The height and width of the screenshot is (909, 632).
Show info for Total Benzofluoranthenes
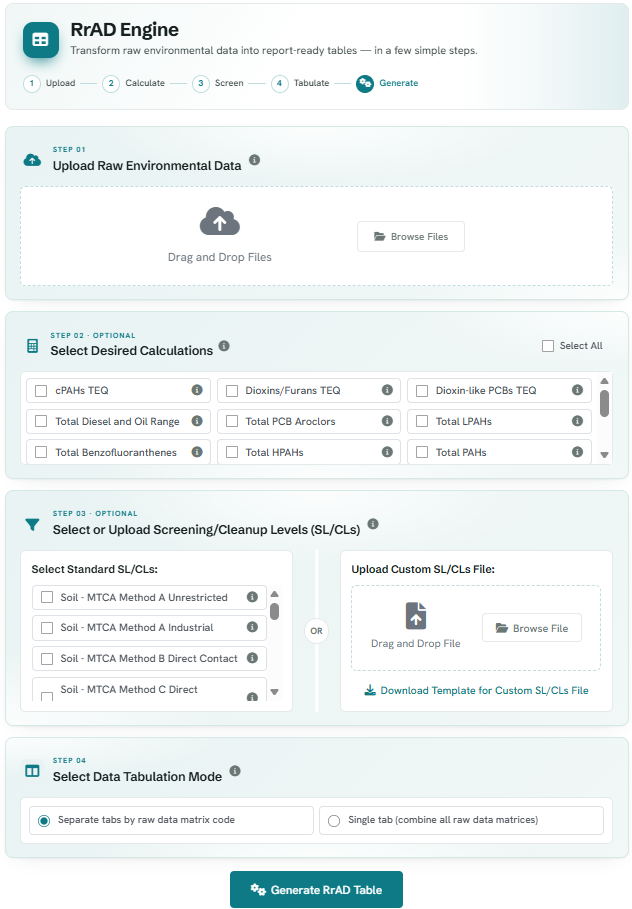197,452
